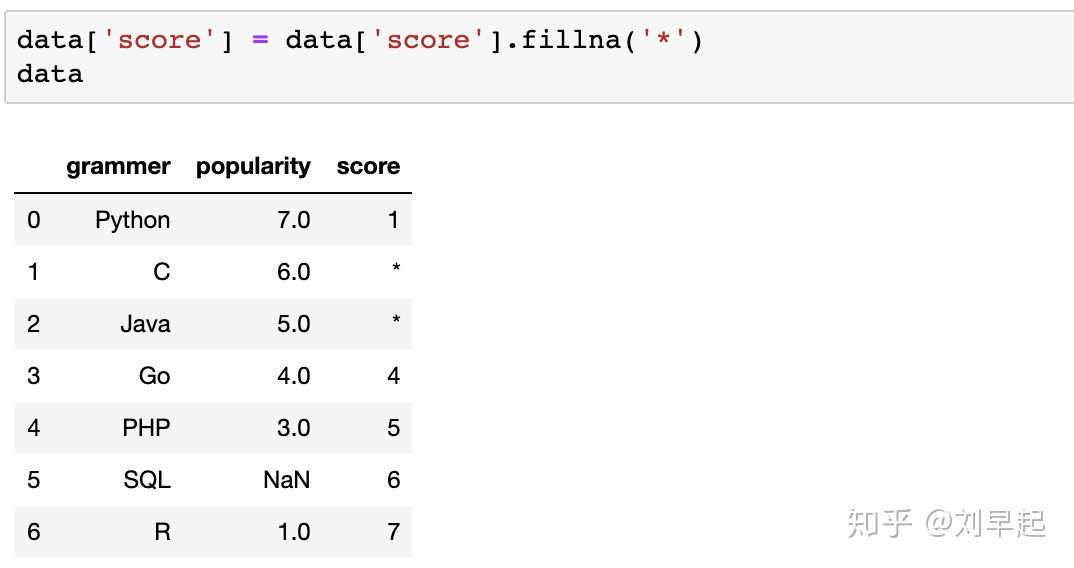Click the fillna code input cell
The width and height of the screenshot is (1074, 568).
tap(540, 57)
